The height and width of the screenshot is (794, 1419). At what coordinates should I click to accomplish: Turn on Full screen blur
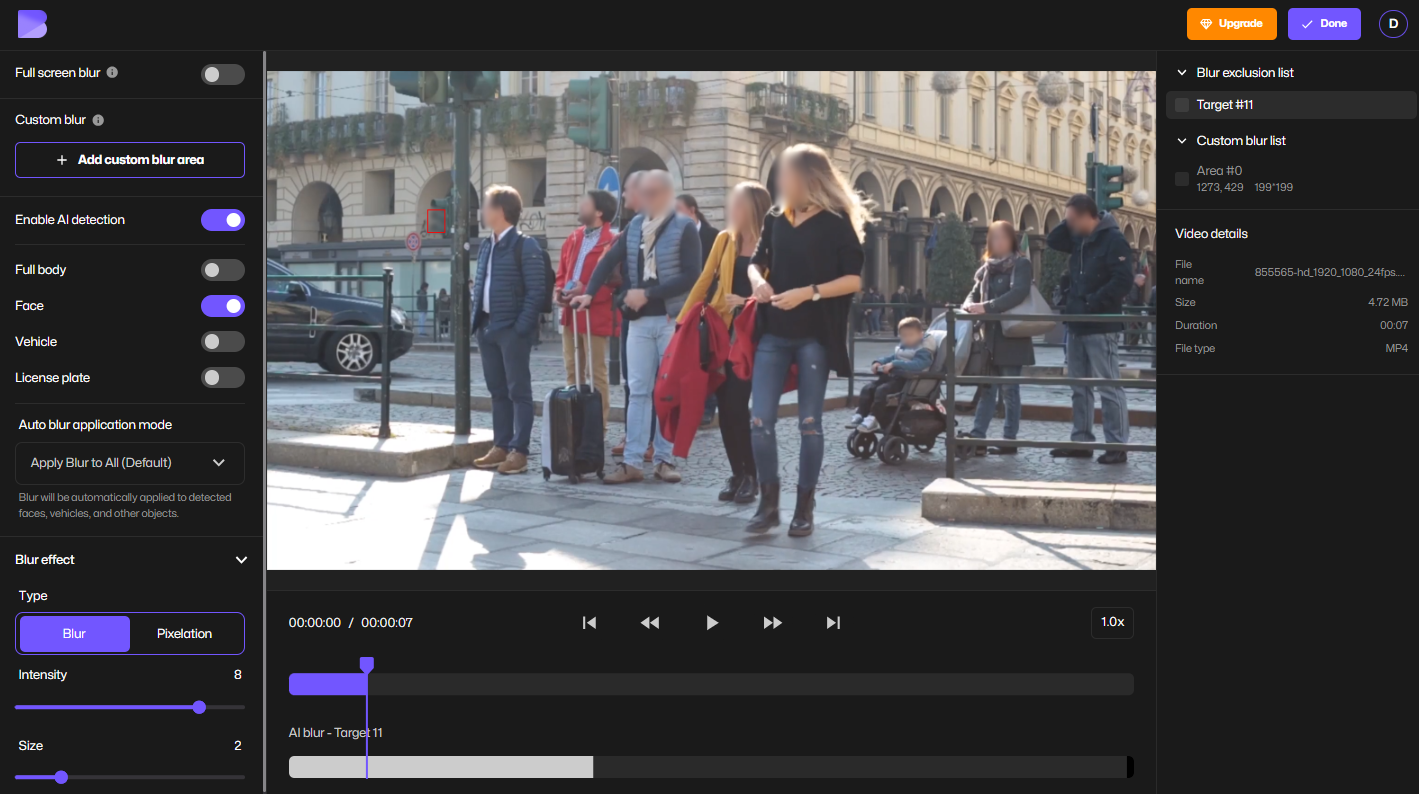pyautogui.click(x=222, y=73)
